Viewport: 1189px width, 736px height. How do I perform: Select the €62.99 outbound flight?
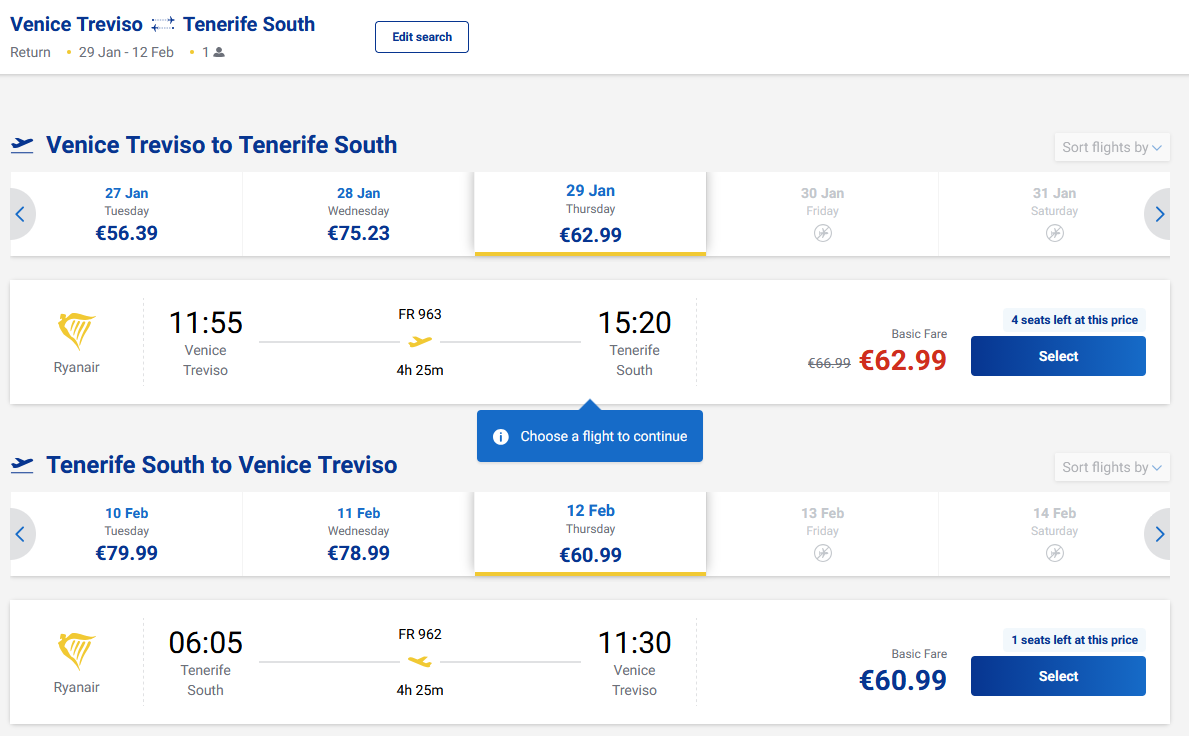tap(1058, 356)
